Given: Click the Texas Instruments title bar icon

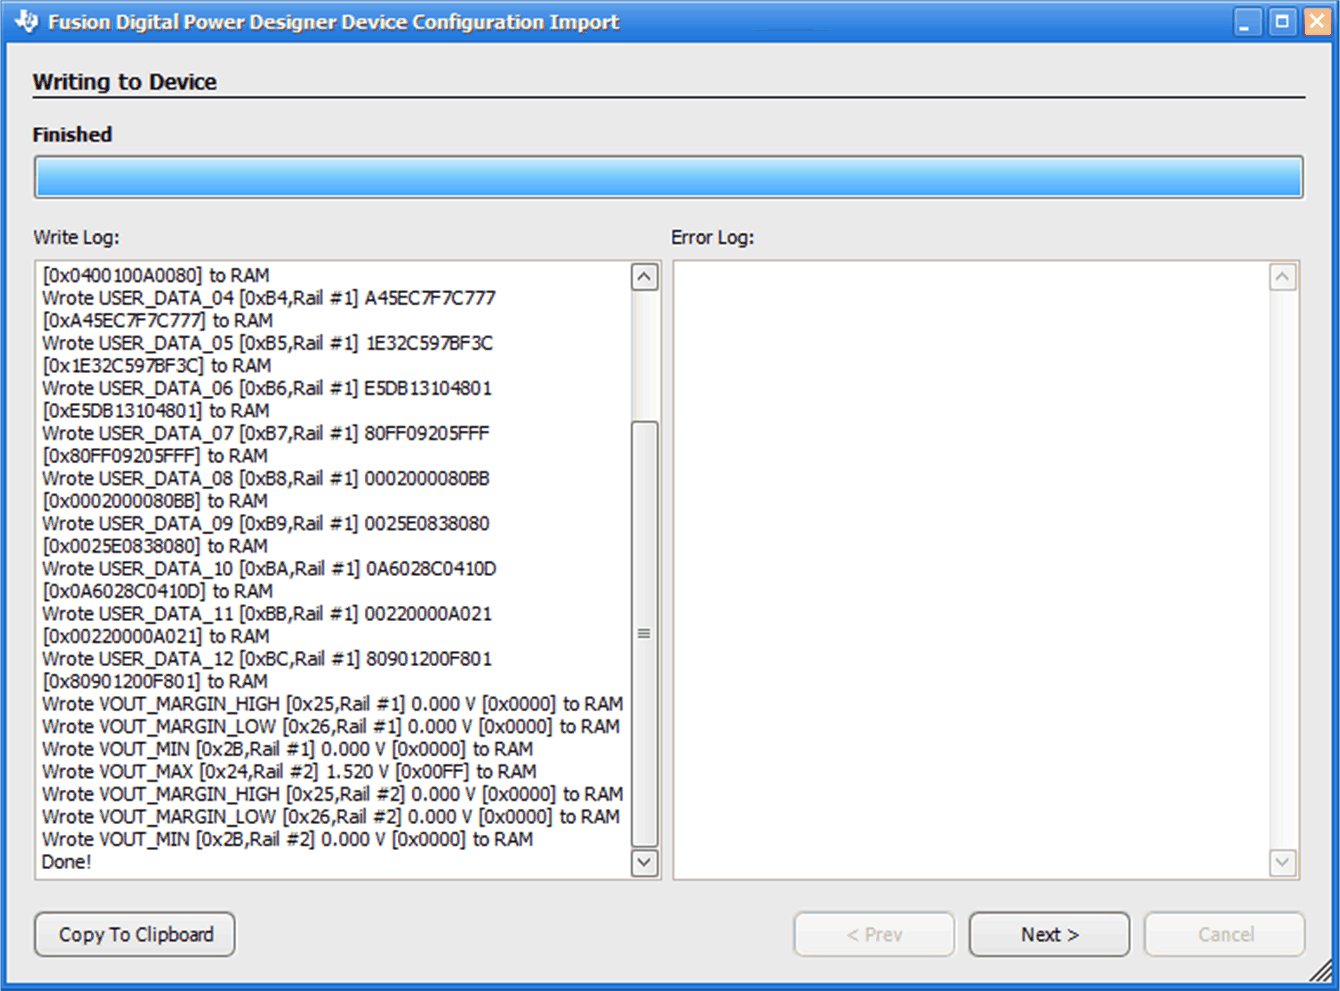Looking at the screenshot, I should [26, 21].
